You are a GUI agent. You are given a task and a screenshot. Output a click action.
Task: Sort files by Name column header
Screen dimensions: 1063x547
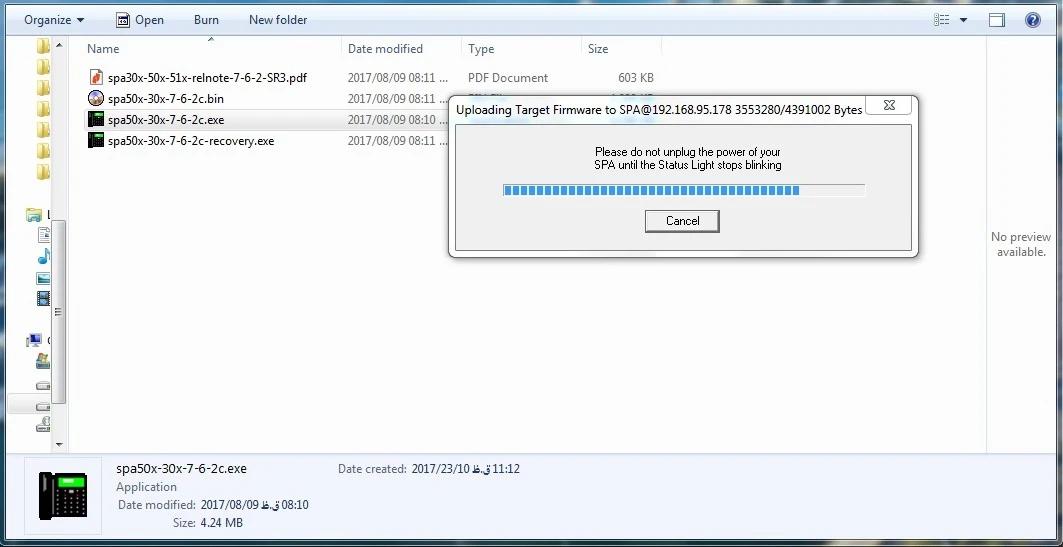[103, 49]
